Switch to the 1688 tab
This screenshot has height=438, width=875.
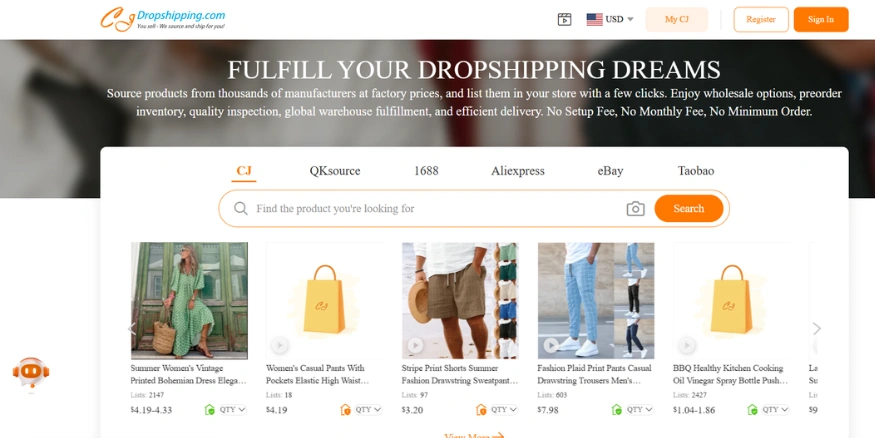[x=426, y=171]
